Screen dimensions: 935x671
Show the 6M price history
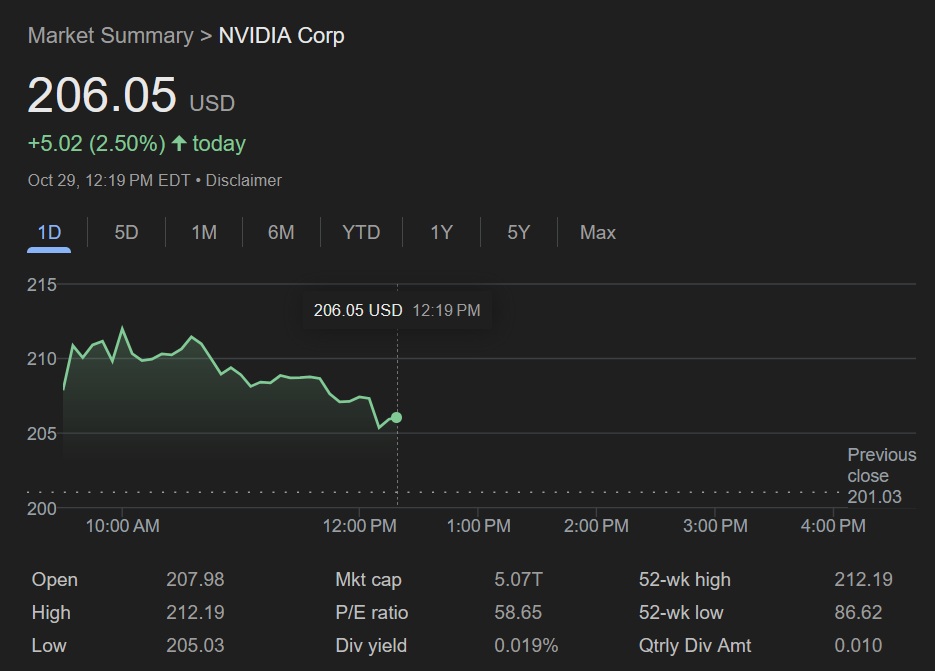(x=281, y=233)
